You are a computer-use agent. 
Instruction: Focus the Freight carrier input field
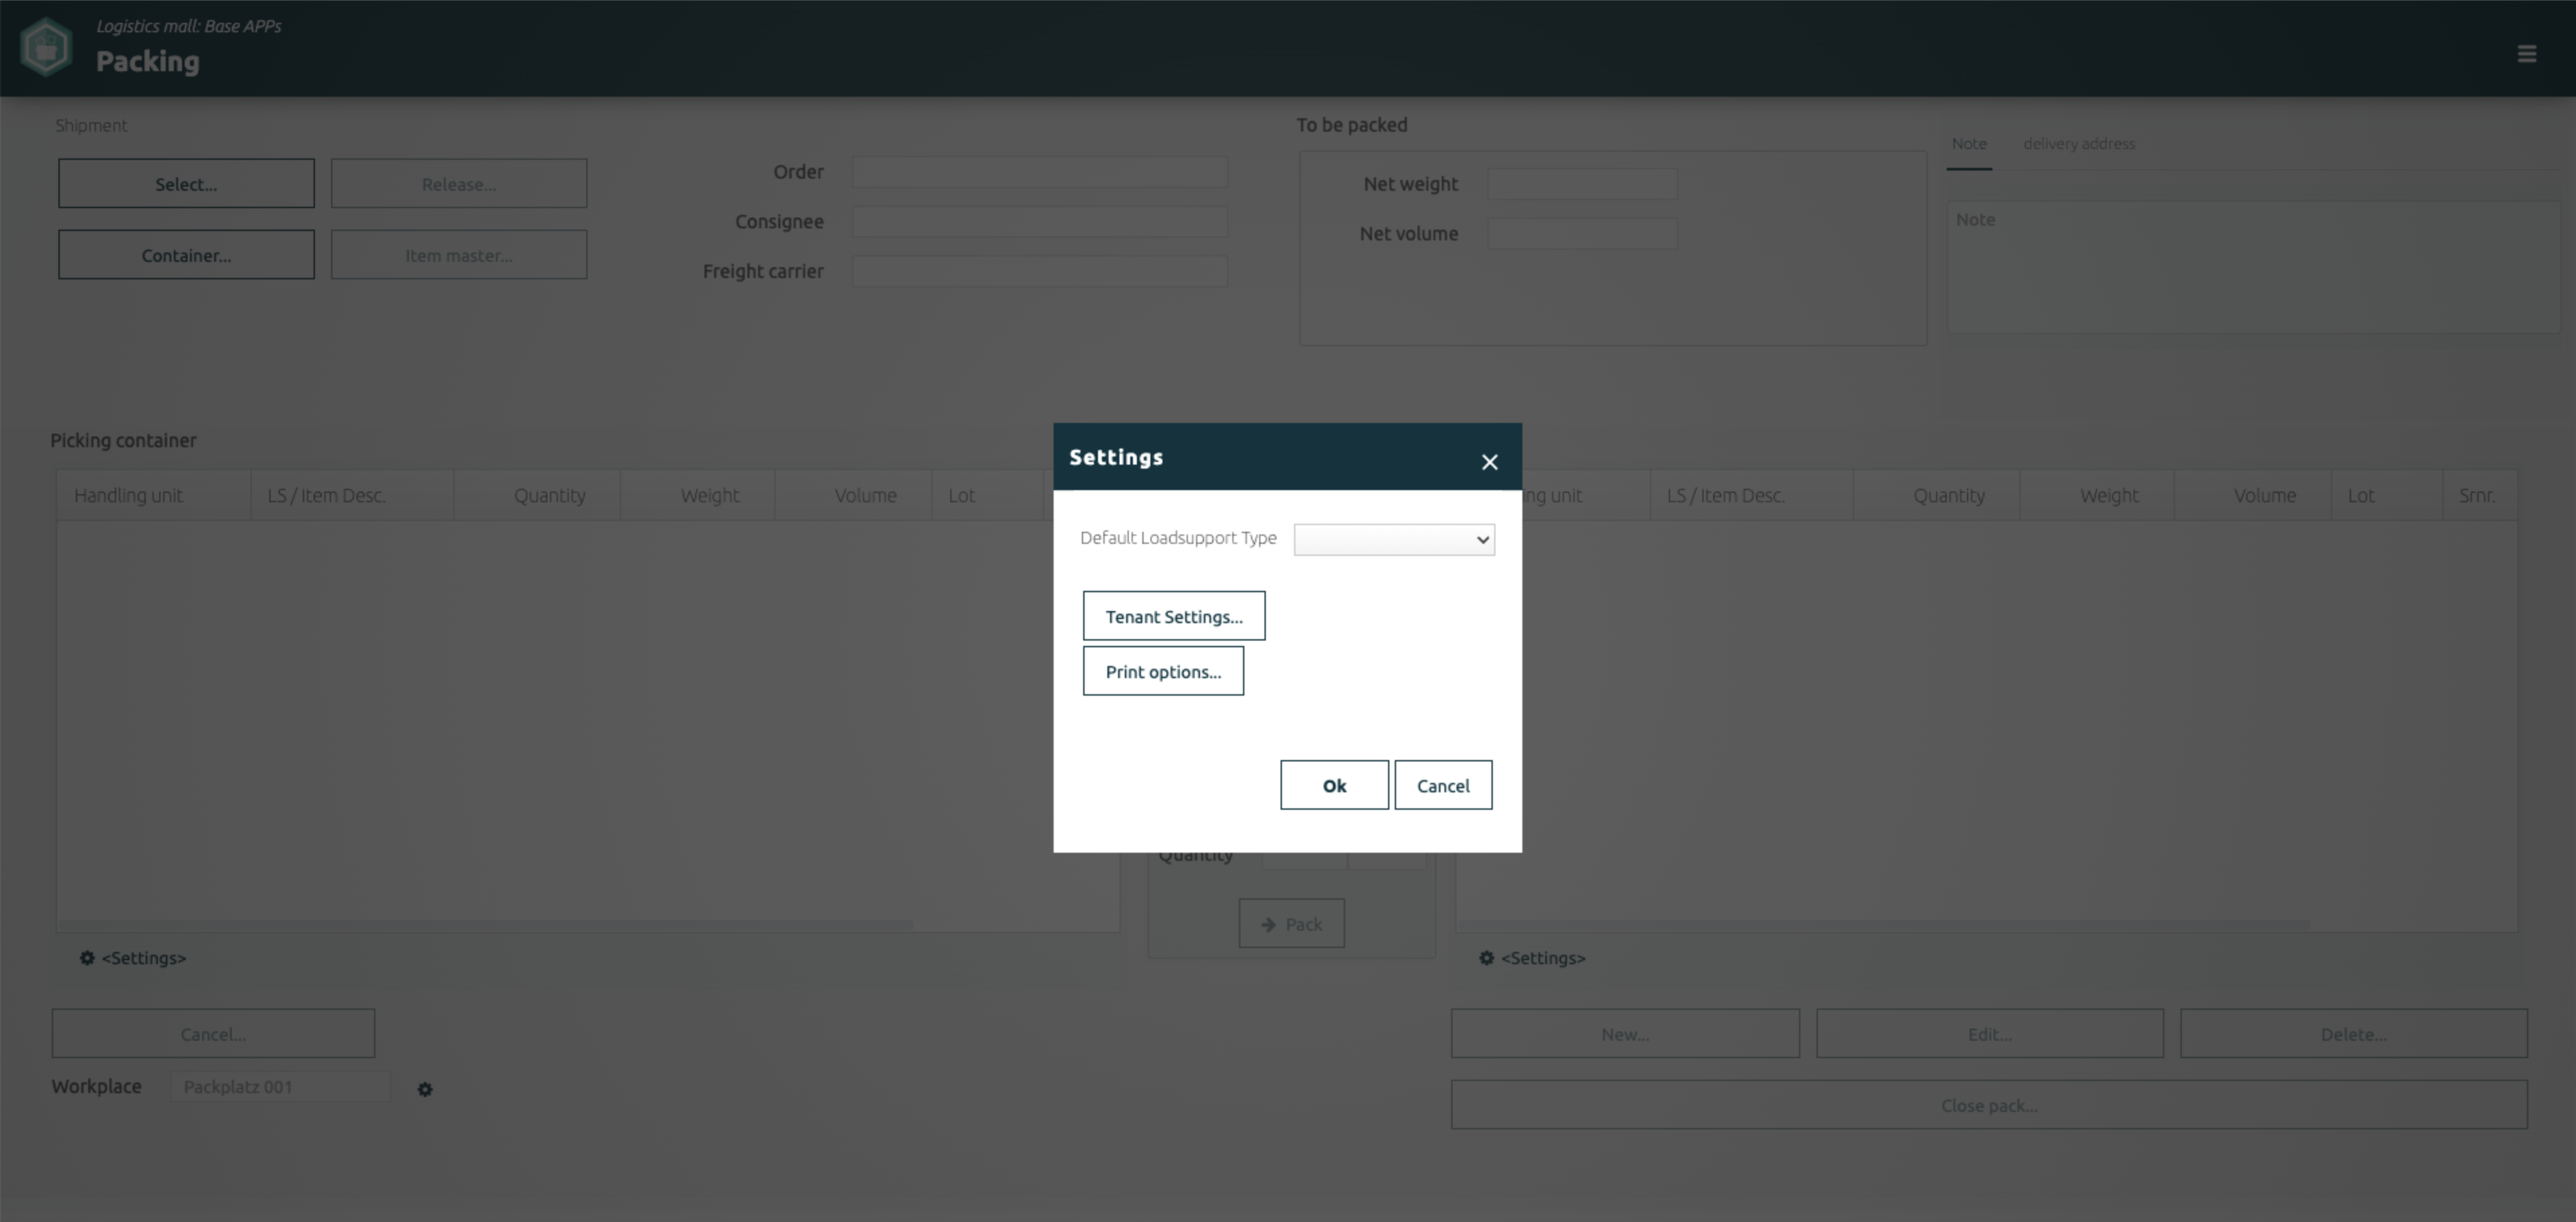pyautogui.click(x=1040, y=271)
